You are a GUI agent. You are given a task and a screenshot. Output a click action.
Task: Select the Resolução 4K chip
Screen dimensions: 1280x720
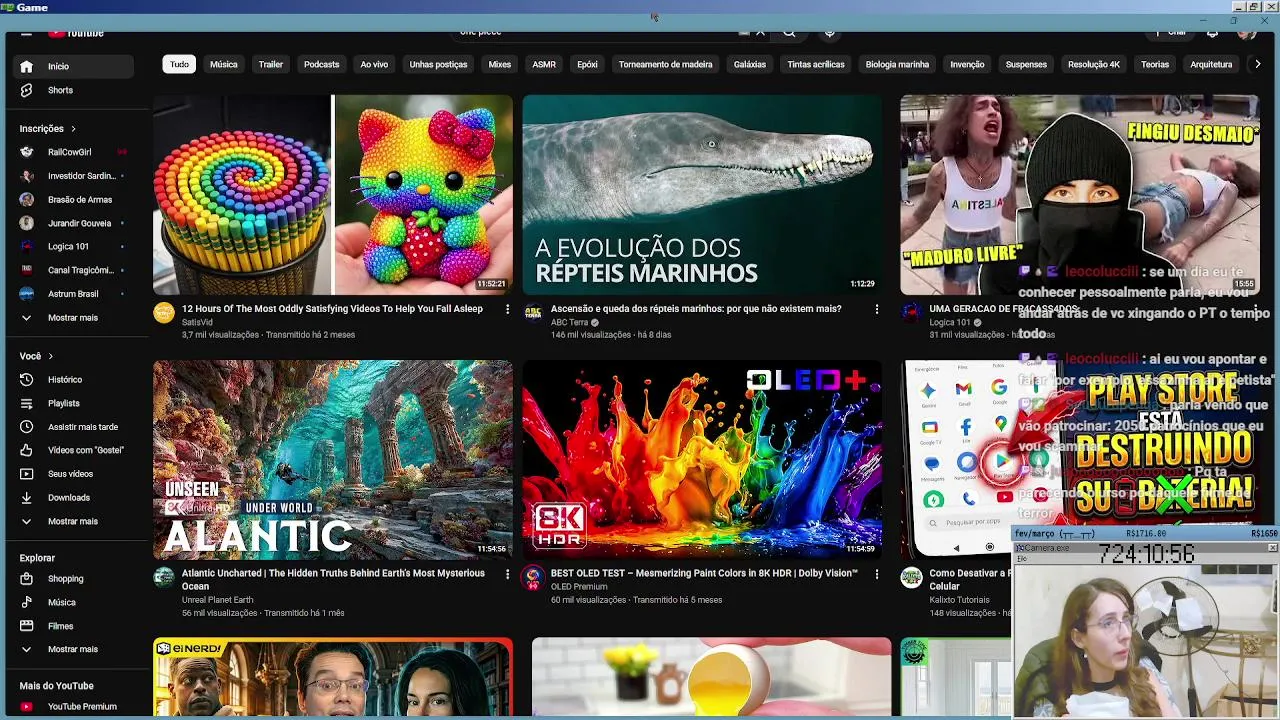(1094, 64)
